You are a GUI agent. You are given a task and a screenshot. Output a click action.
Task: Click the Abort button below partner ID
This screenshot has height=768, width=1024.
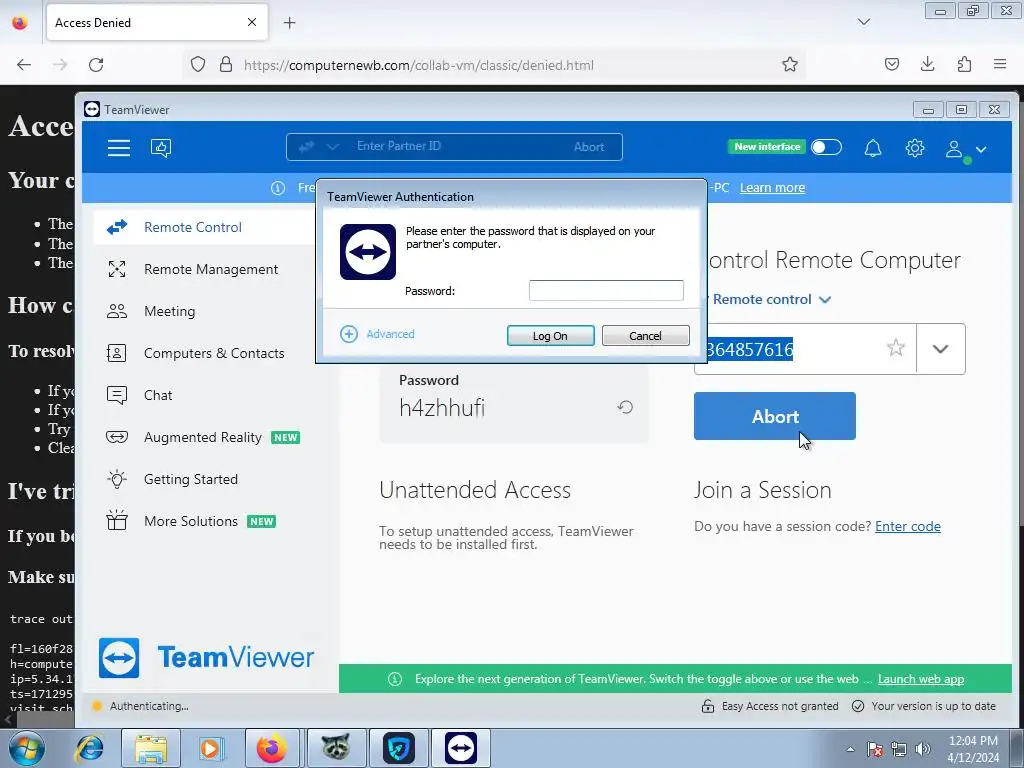tap(775, 416)
